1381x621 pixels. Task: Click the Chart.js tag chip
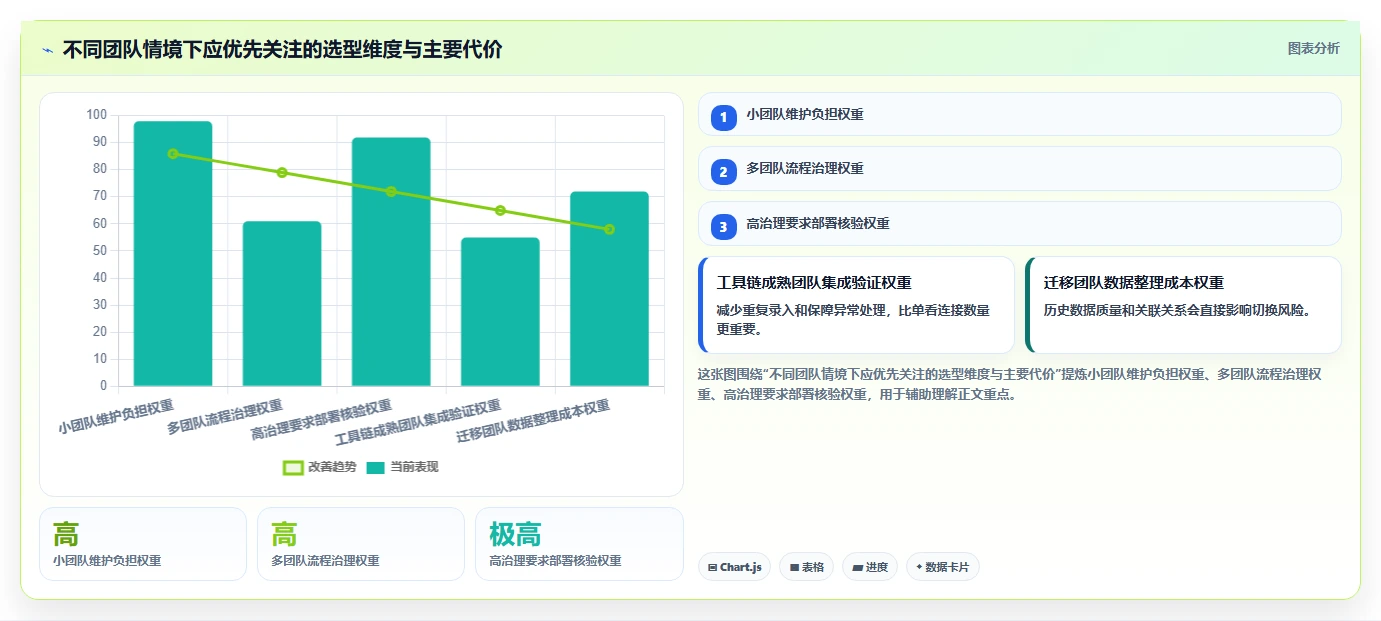pos(734,567)
